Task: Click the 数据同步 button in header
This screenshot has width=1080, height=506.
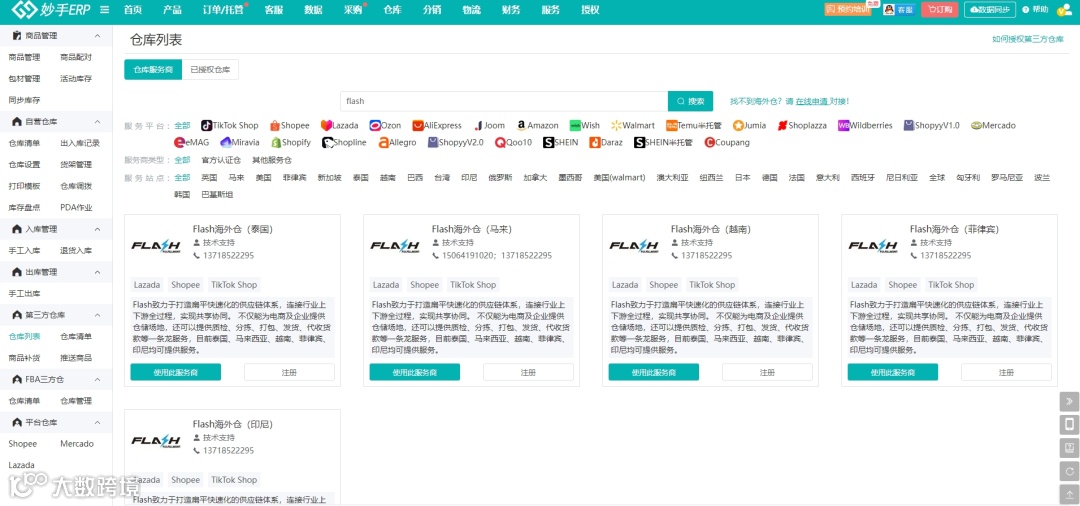Action: [991, 10]
